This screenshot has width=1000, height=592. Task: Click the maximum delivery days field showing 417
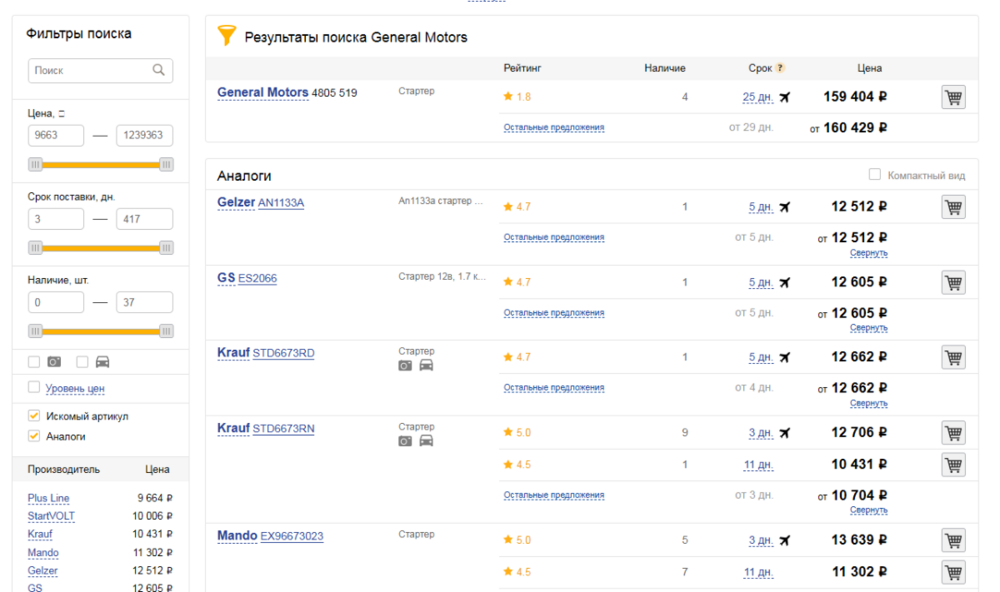coord(145,219)
